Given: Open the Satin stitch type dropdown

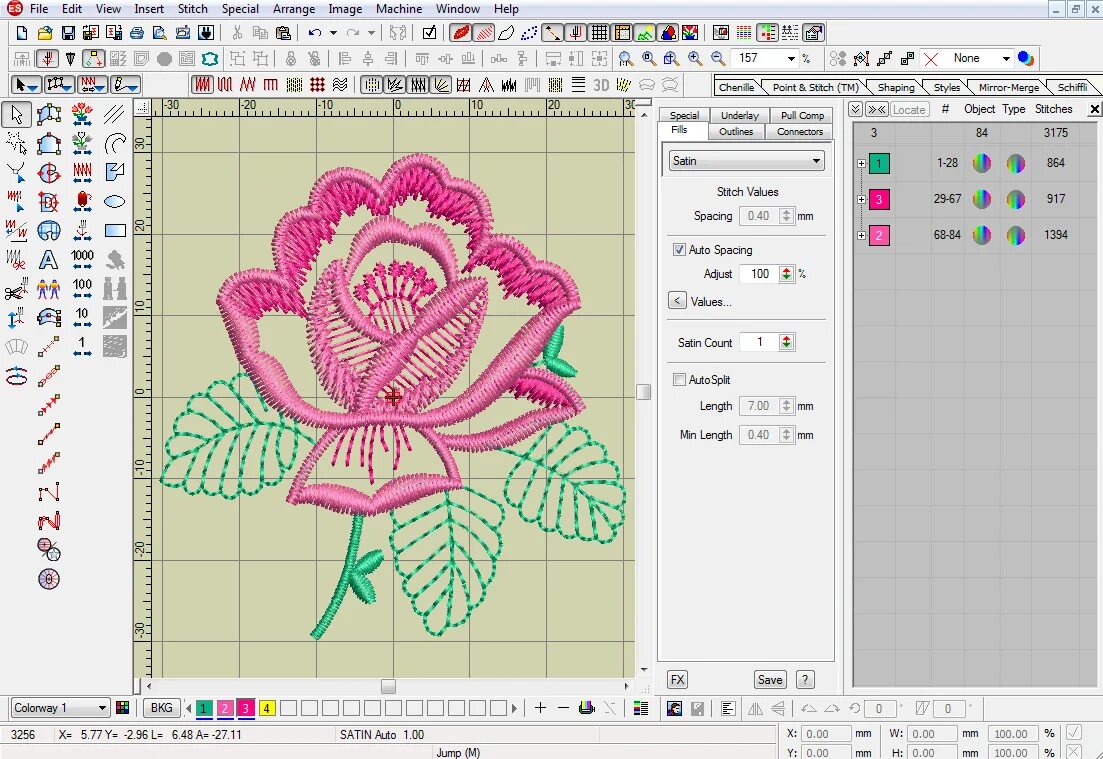Looking at the screenshot, I should coord(816,161).
